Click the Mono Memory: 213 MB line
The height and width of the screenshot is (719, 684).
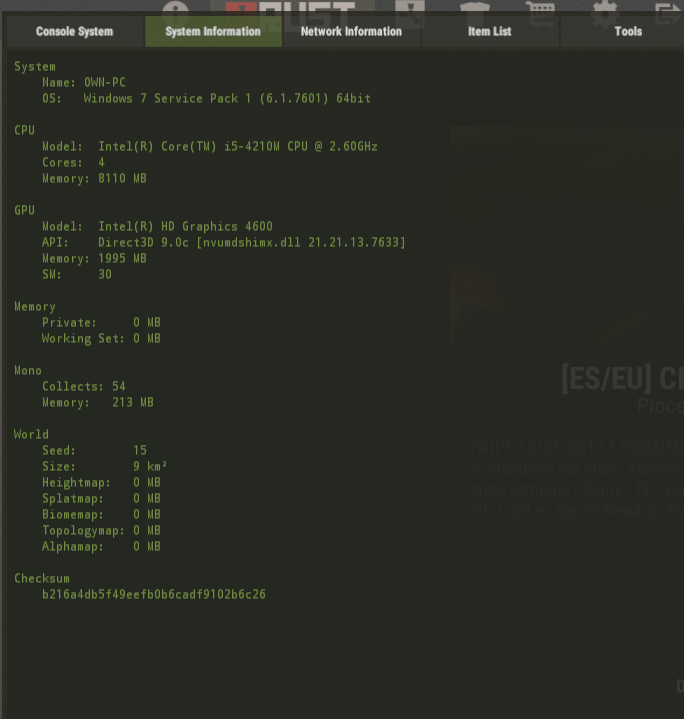pyautogui.click(x=98, y=403)
